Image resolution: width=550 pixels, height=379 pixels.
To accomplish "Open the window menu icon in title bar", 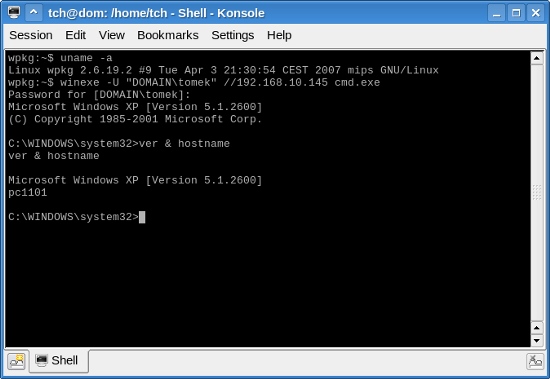I will pos(14,13).
